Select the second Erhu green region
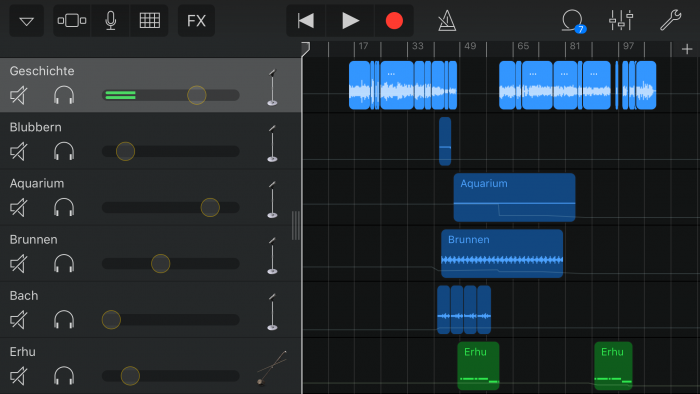The height and width of the screenshot is (394, 700). (x=613, y=366)
